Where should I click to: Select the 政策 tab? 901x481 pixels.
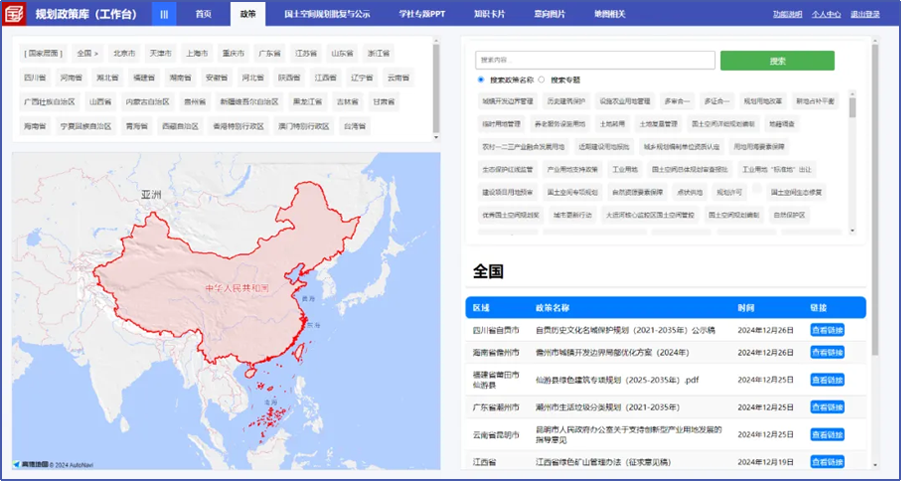(248, 14)
